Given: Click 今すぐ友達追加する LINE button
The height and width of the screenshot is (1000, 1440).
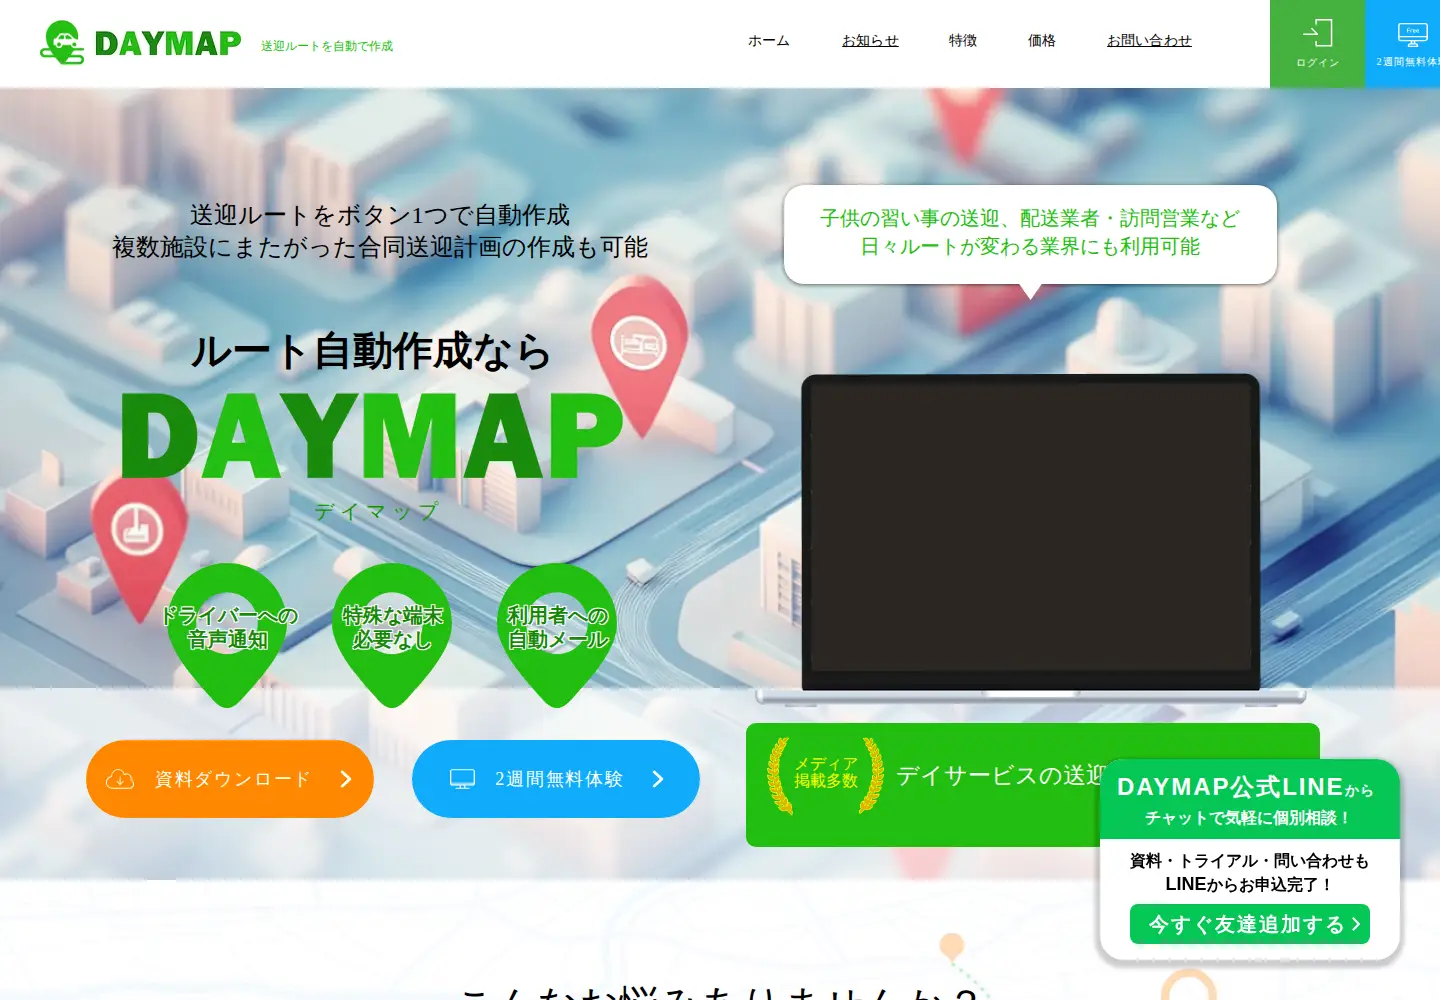Looking at the screenshot, I should click(1250, 924).
